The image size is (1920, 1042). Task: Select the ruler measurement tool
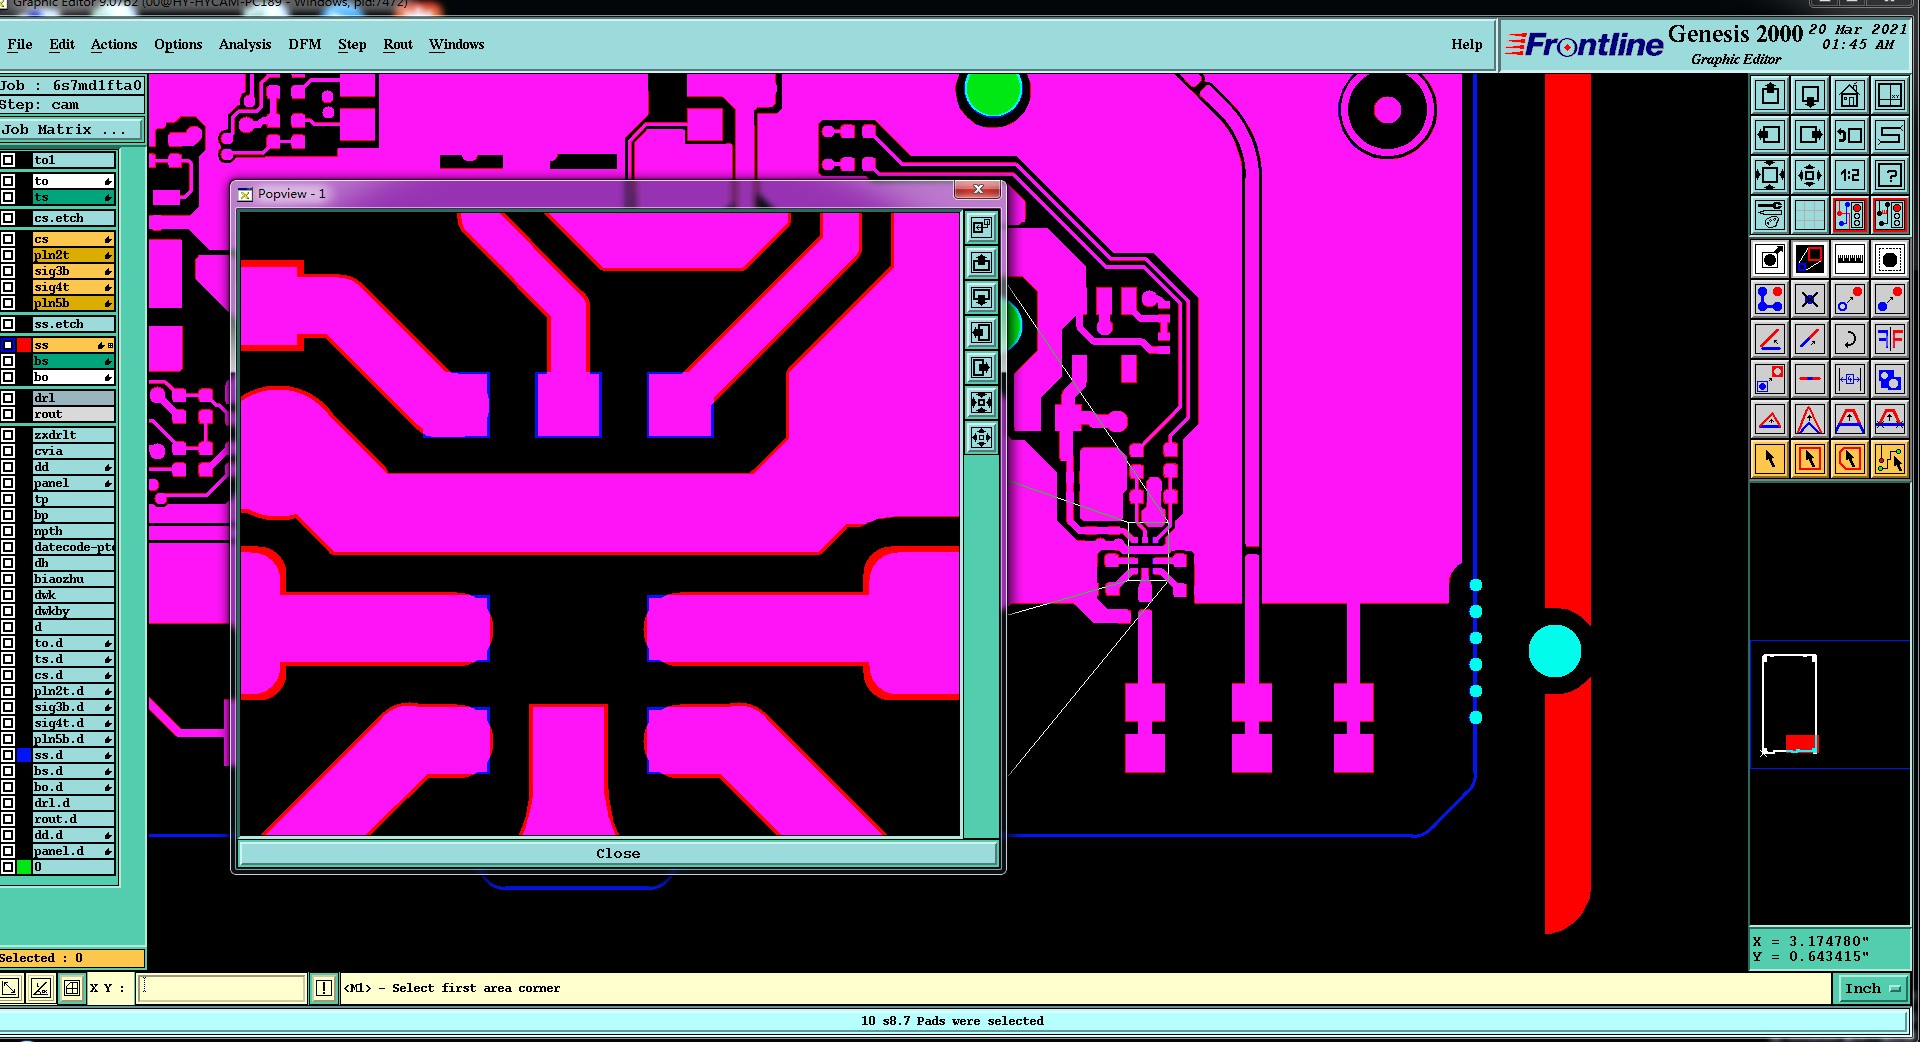pyautogui.click(x=1849, y=260)
